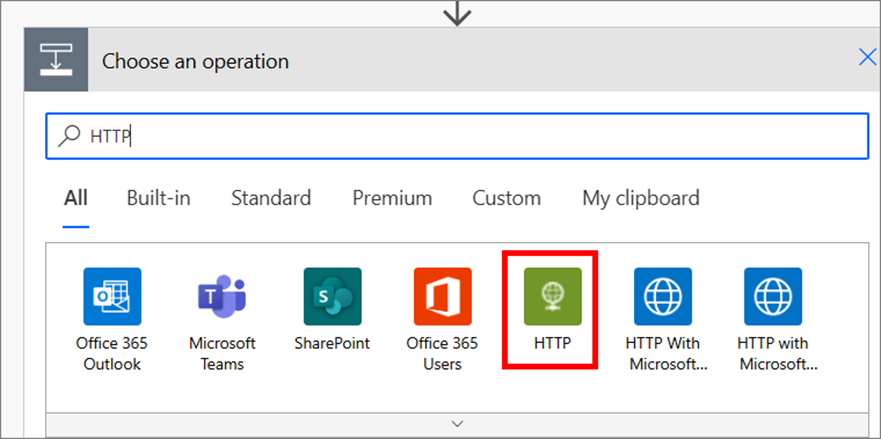Select the middle blue globe HTTP With Microsoft icon
This screenshot has height=439, width=881.
662,297
